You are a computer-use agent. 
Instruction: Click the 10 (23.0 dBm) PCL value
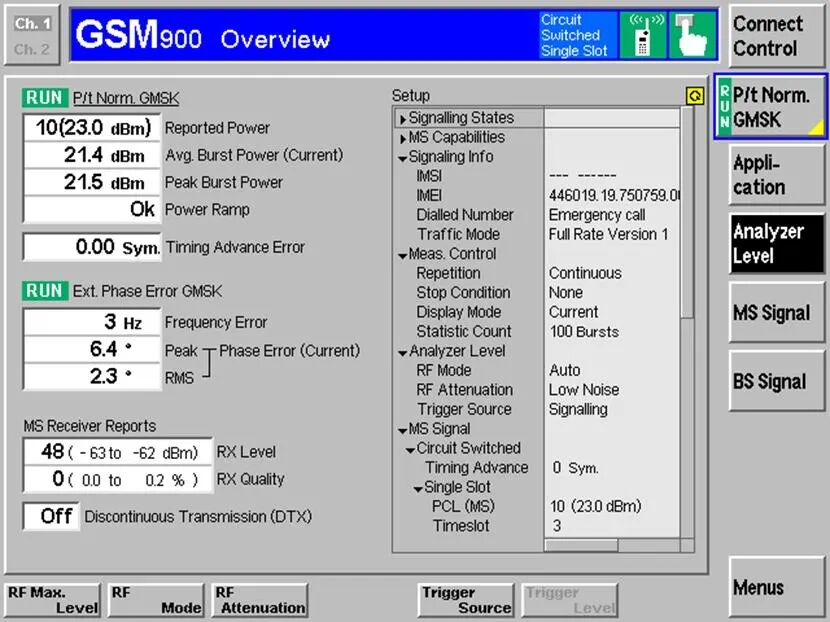pyautogui.click(x=596, y=507)
